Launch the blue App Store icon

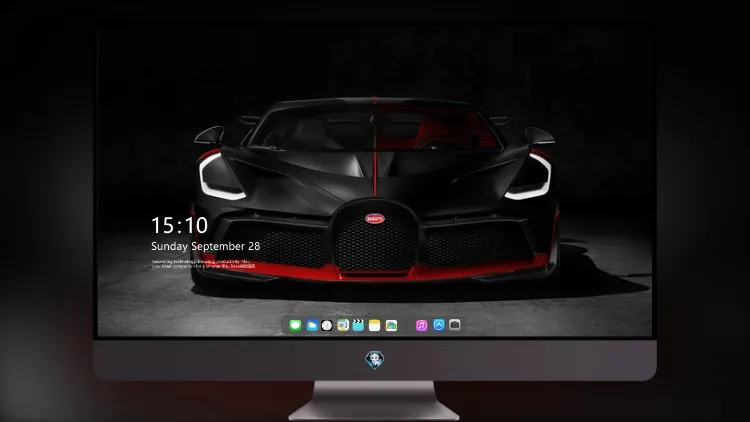point(439,325)
